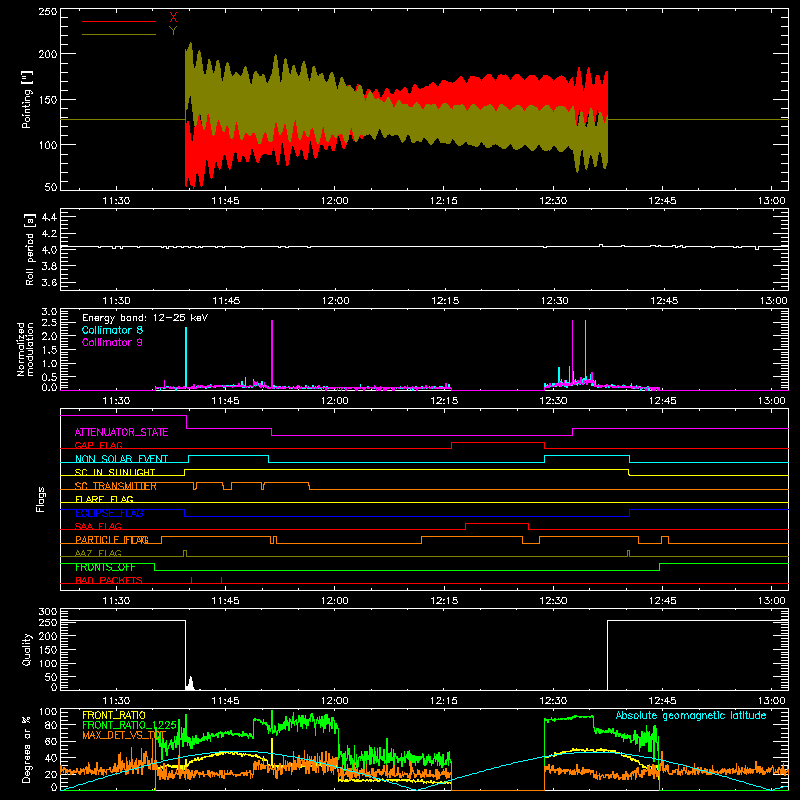800x800 pixels.
Task: Select the magenta 'Collimator 9' legend entry
Action: [112, 342]
